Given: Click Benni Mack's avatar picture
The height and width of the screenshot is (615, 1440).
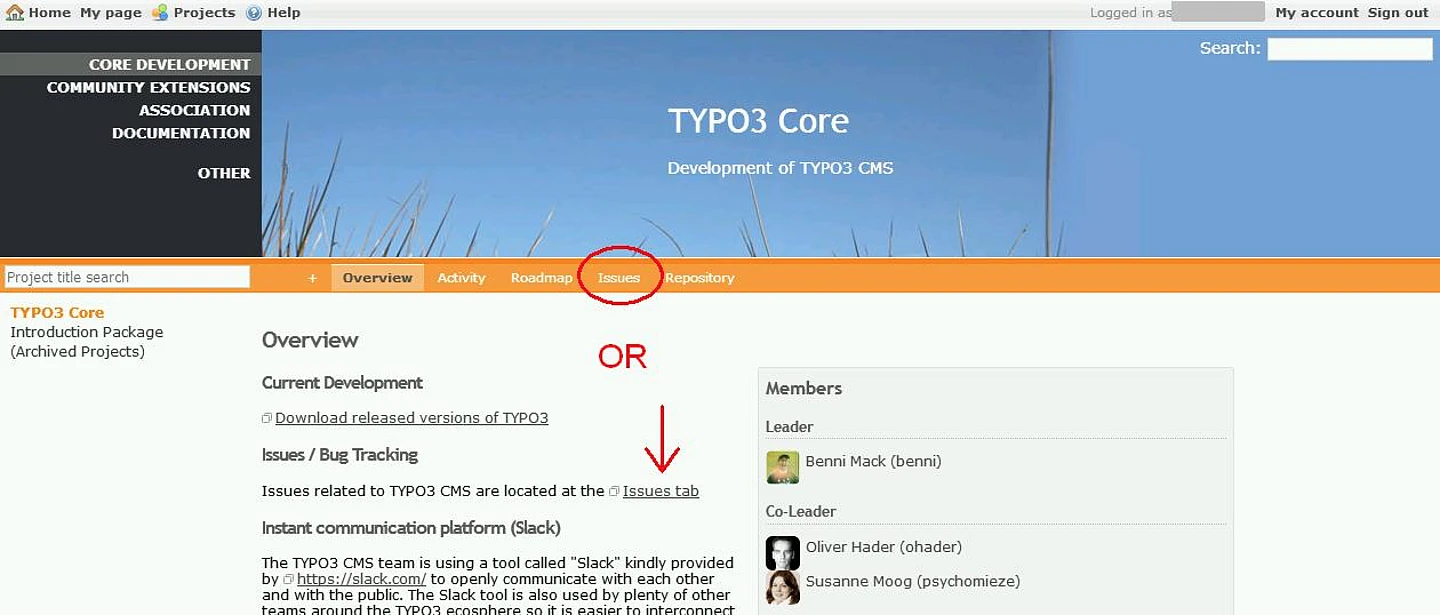Looking at the screenshot, I should [x=782, y=467].
